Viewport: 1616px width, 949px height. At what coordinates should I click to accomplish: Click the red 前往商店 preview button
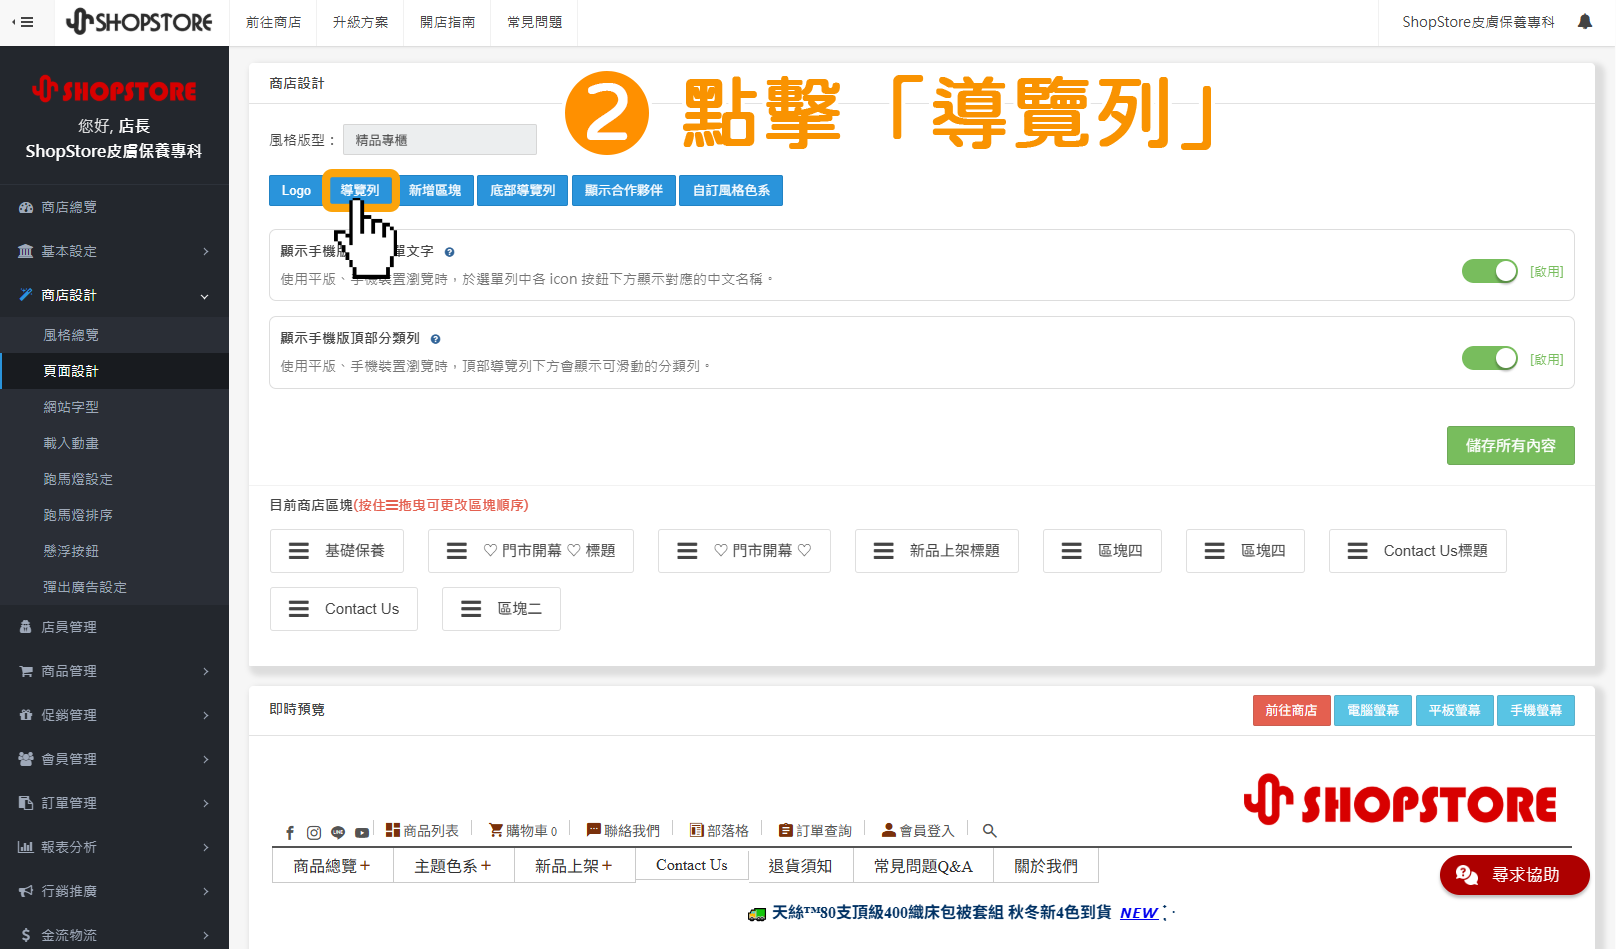(x=1291, y=710)
